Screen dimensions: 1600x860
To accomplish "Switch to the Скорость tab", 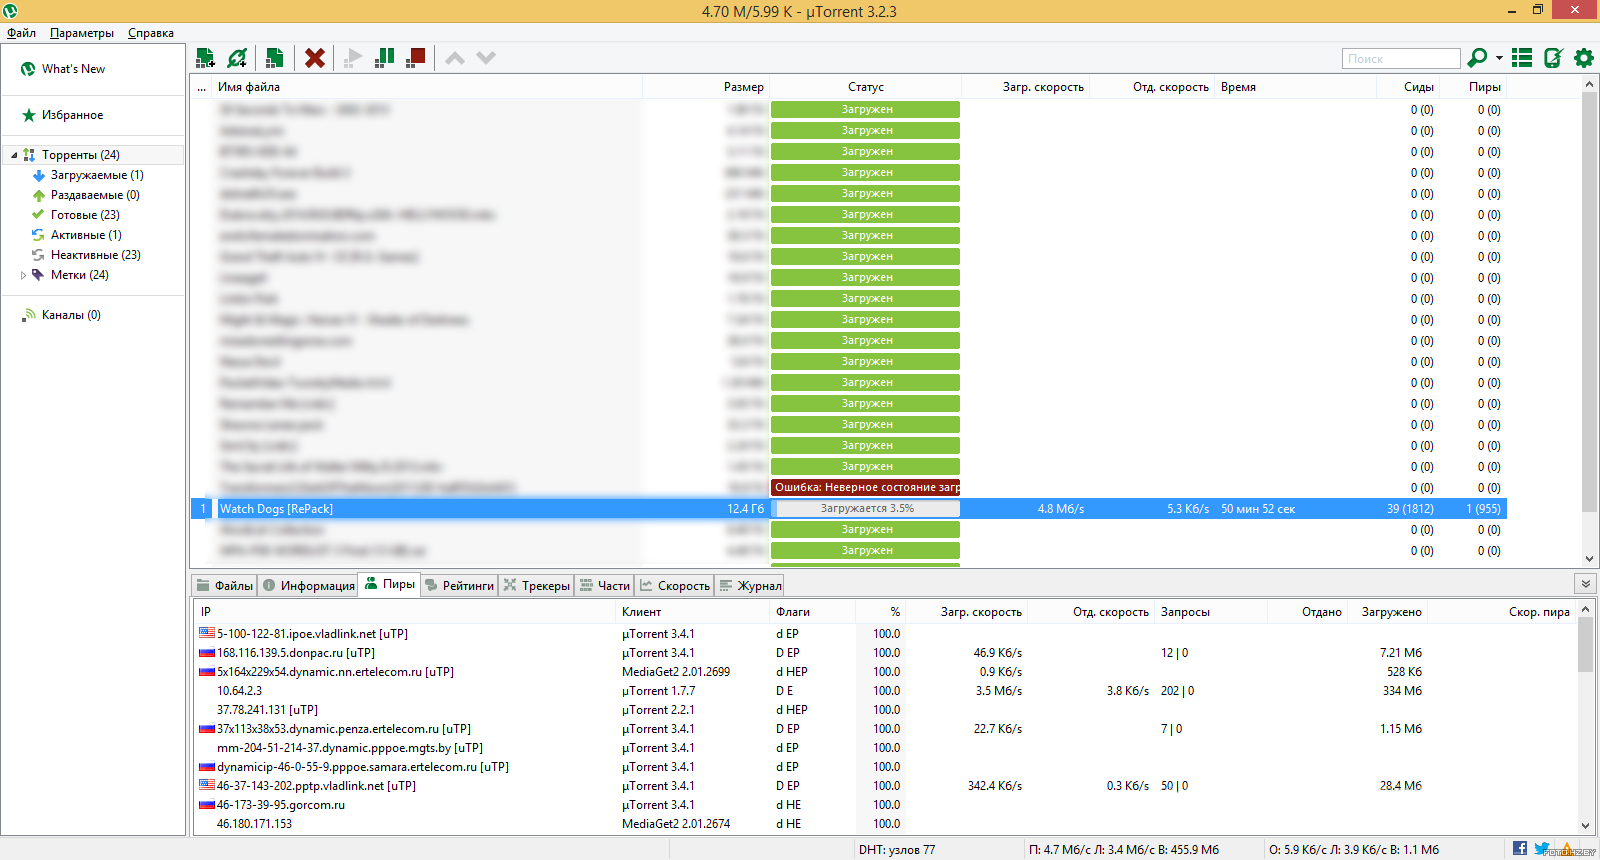I will pos(674,585).
